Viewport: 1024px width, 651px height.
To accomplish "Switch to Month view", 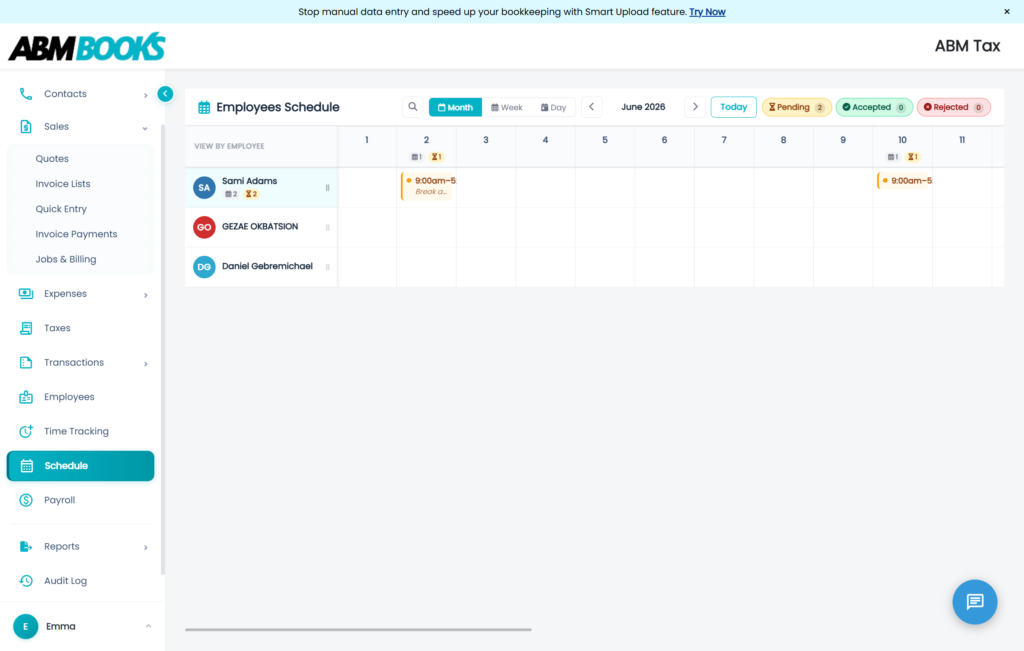I will pyautogui.click(x=455, y=107).
